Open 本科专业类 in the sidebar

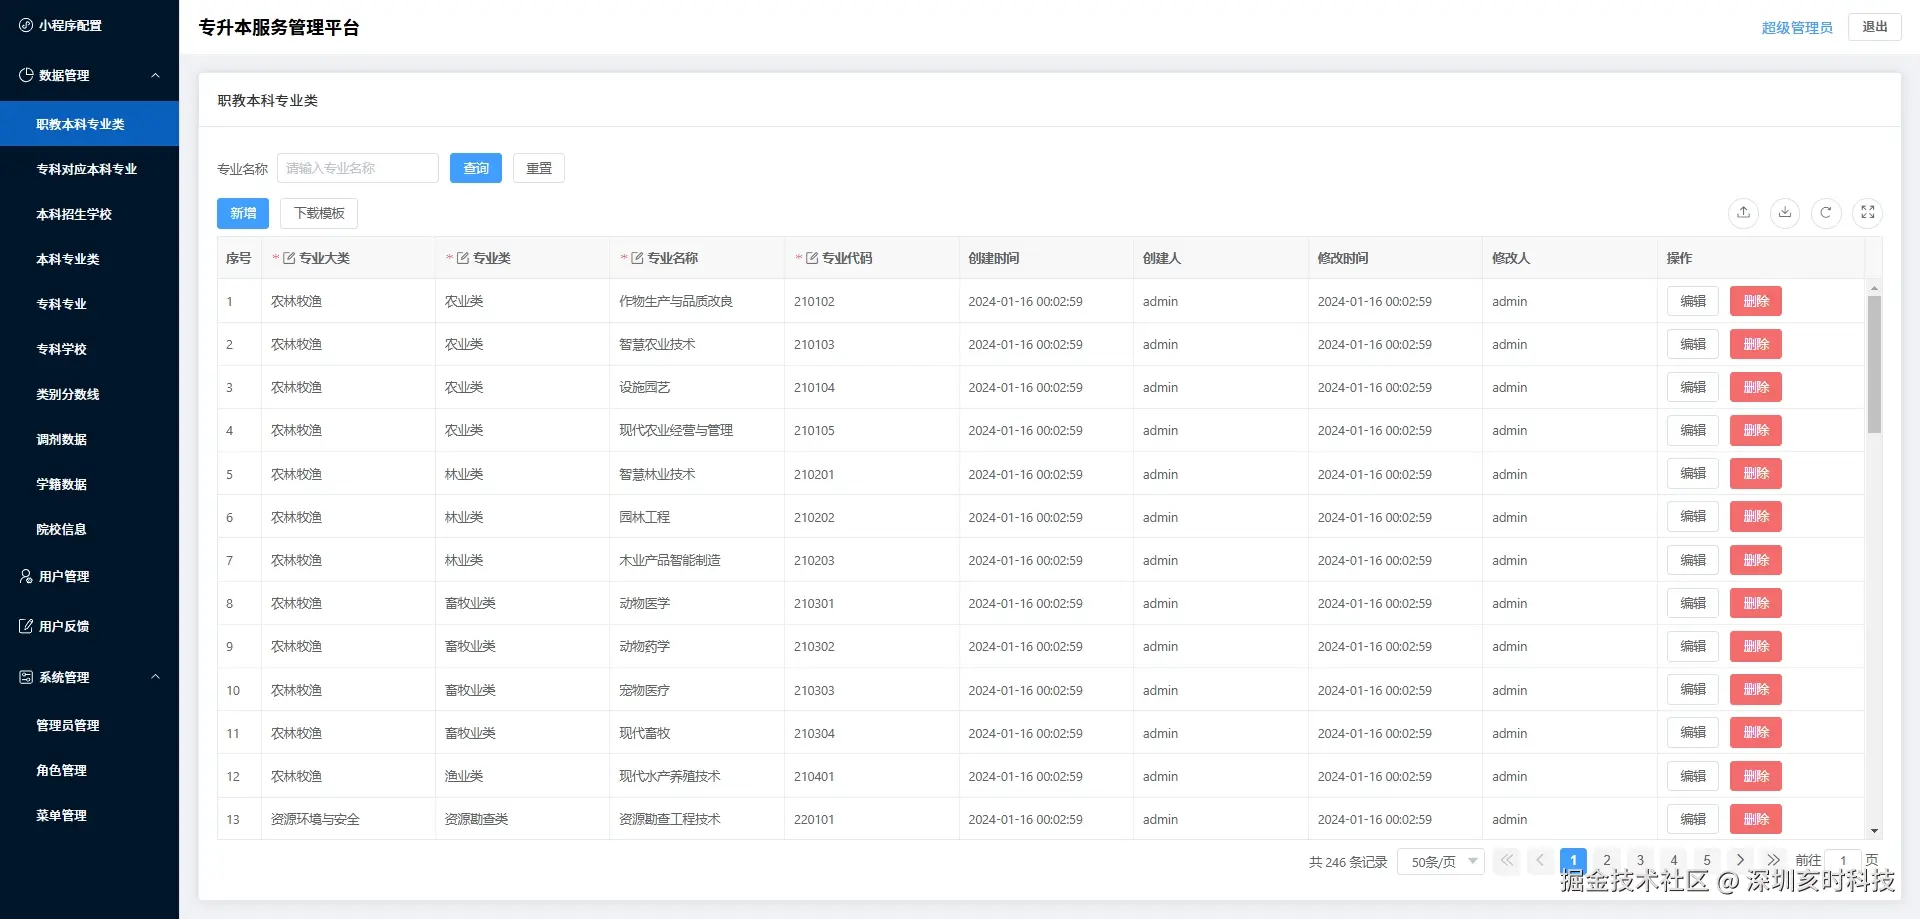(89, 259)
